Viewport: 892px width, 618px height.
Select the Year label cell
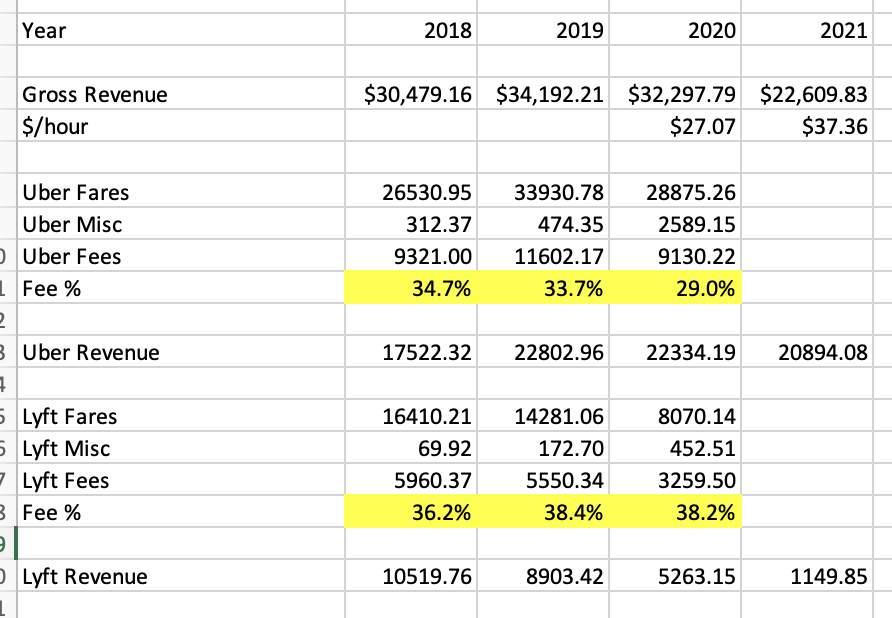(x=181, y=30)
